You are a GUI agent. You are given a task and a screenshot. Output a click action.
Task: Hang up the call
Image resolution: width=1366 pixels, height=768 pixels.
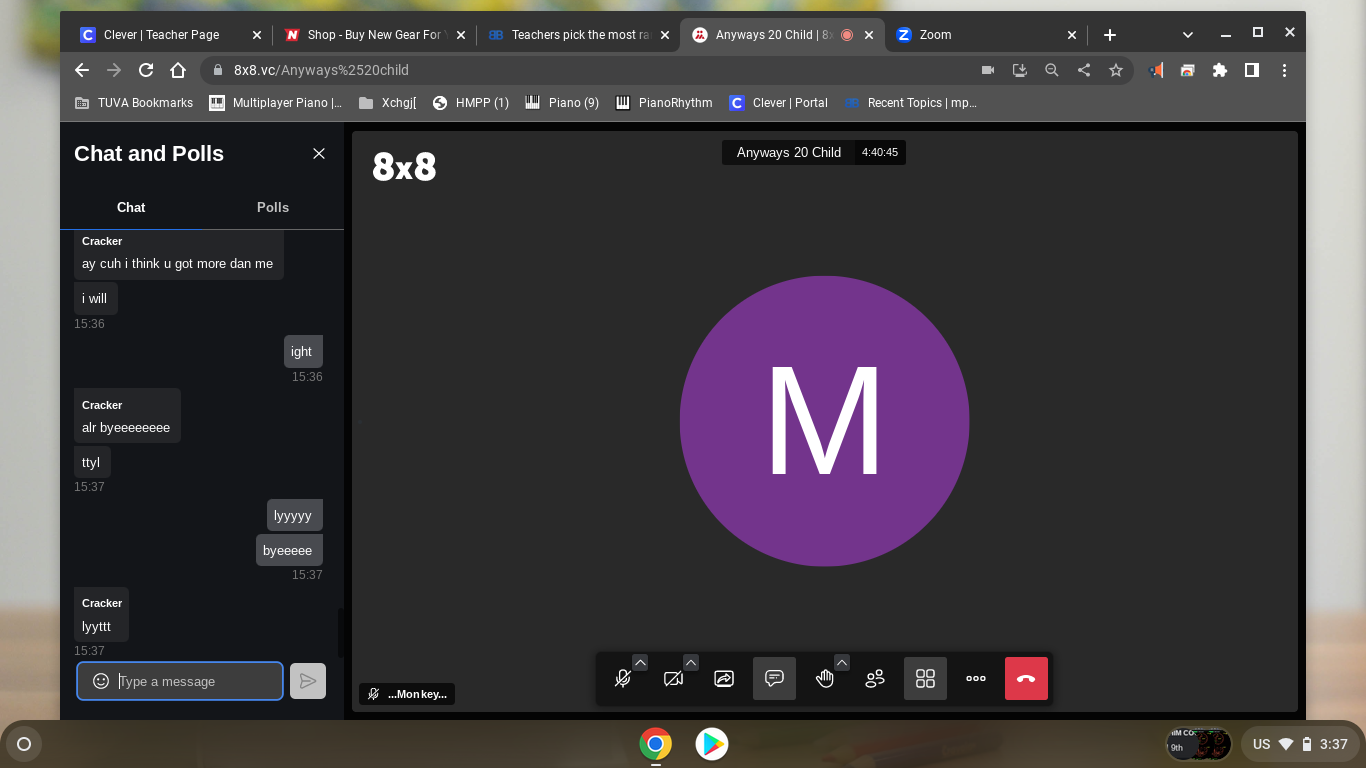pos(1026,678)
